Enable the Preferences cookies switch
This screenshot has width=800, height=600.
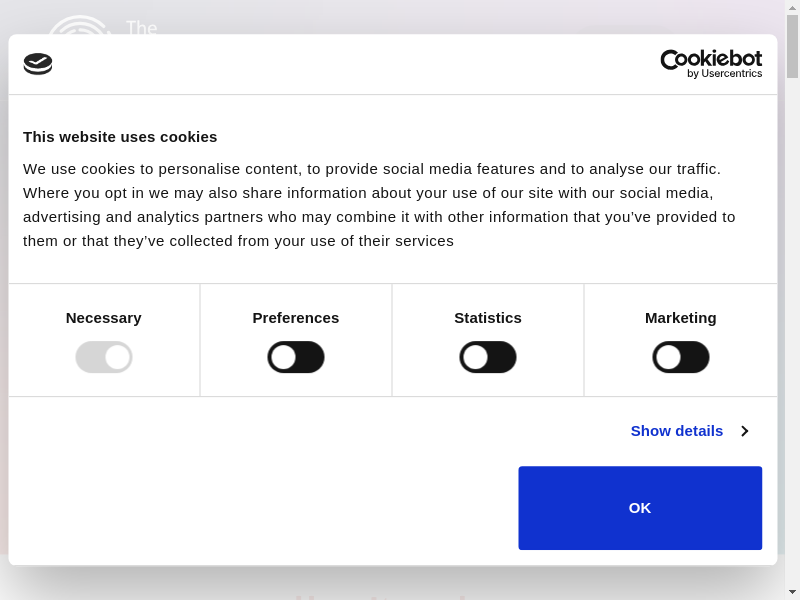[296, 357]
